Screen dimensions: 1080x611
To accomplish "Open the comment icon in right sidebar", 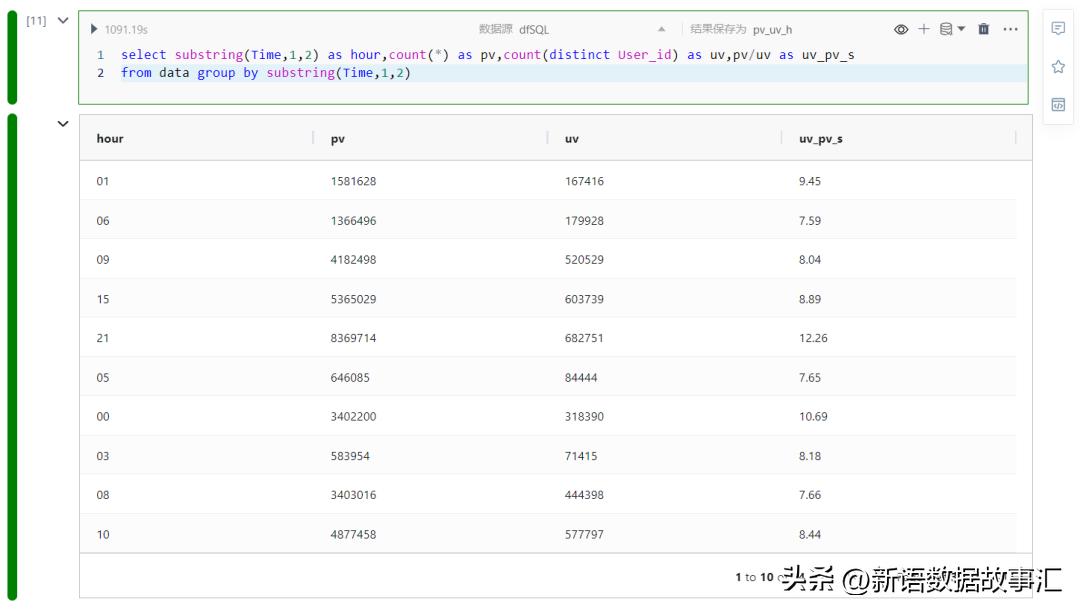I will (x=1058, y=29).
